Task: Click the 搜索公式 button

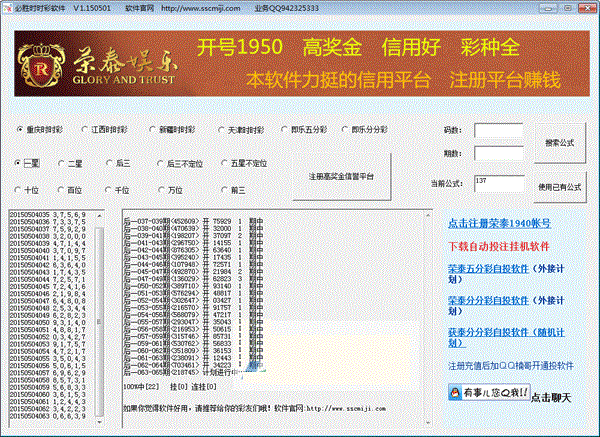Action: (x=559, y=143)
